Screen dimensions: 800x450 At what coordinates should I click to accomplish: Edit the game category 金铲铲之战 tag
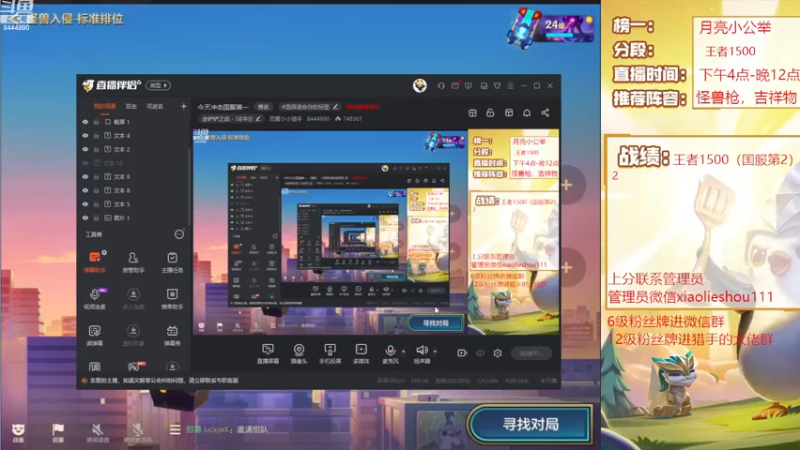point(231,119)
